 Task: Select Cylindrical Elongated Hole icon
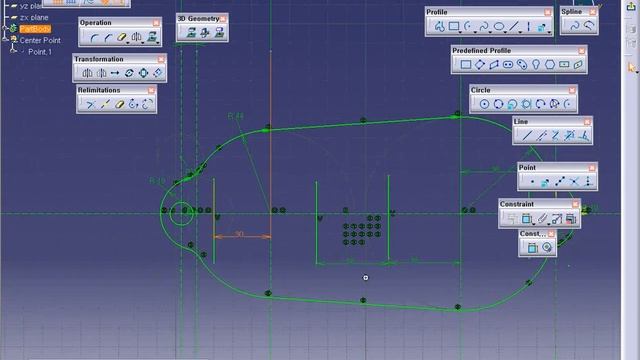pyautogui.click(x=522, y=64)
